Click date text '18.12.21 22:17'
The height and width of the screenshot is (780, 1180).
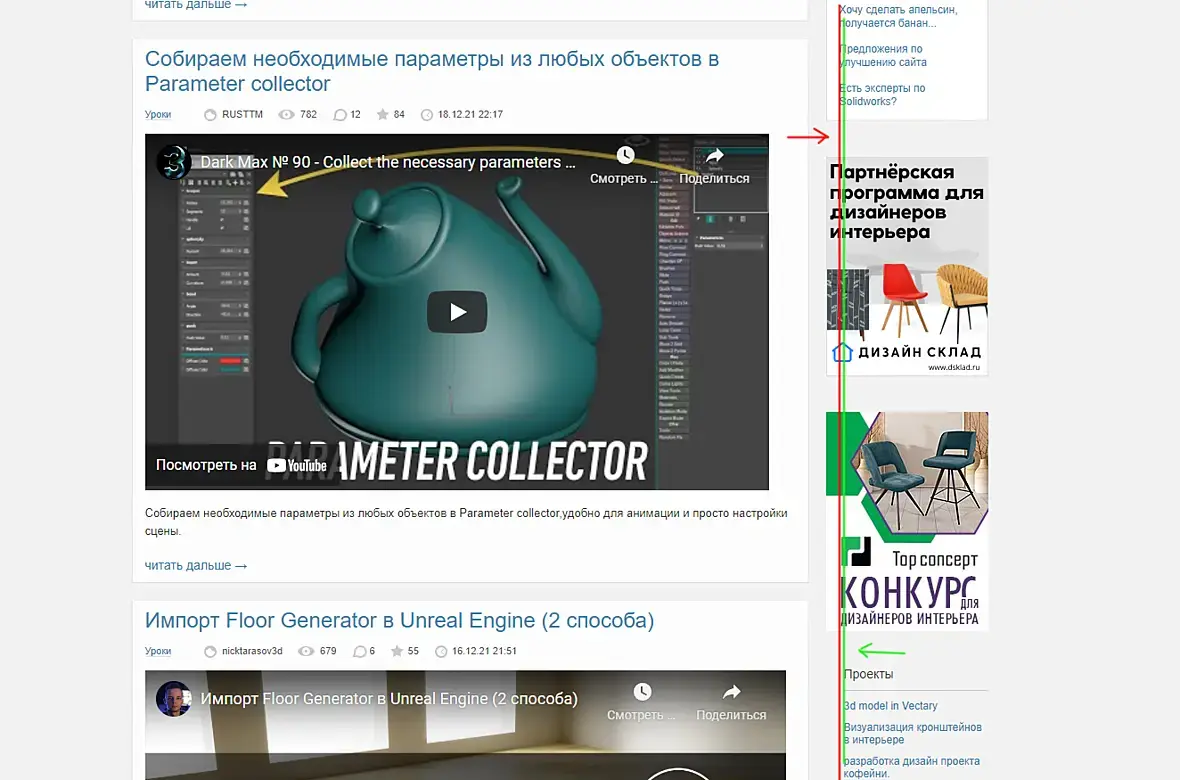[x=470, y=114]
